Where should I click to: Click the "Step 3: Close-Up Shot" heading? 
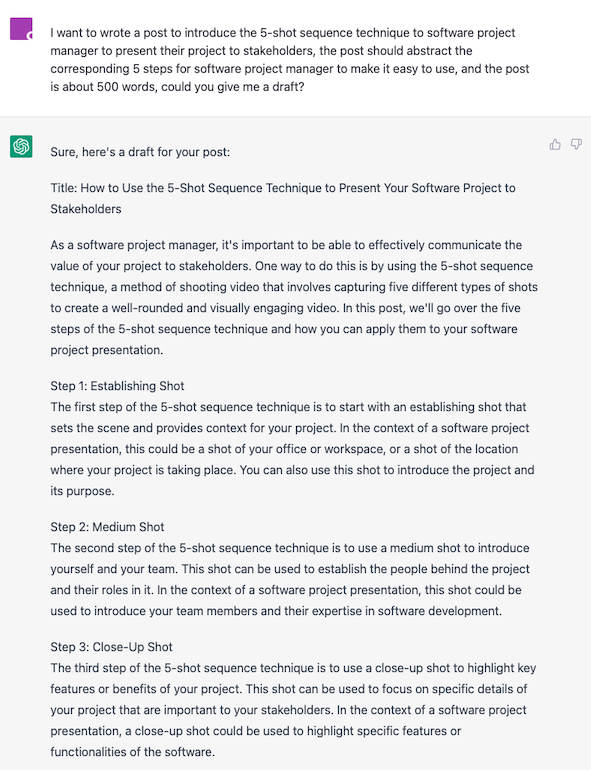112,647
